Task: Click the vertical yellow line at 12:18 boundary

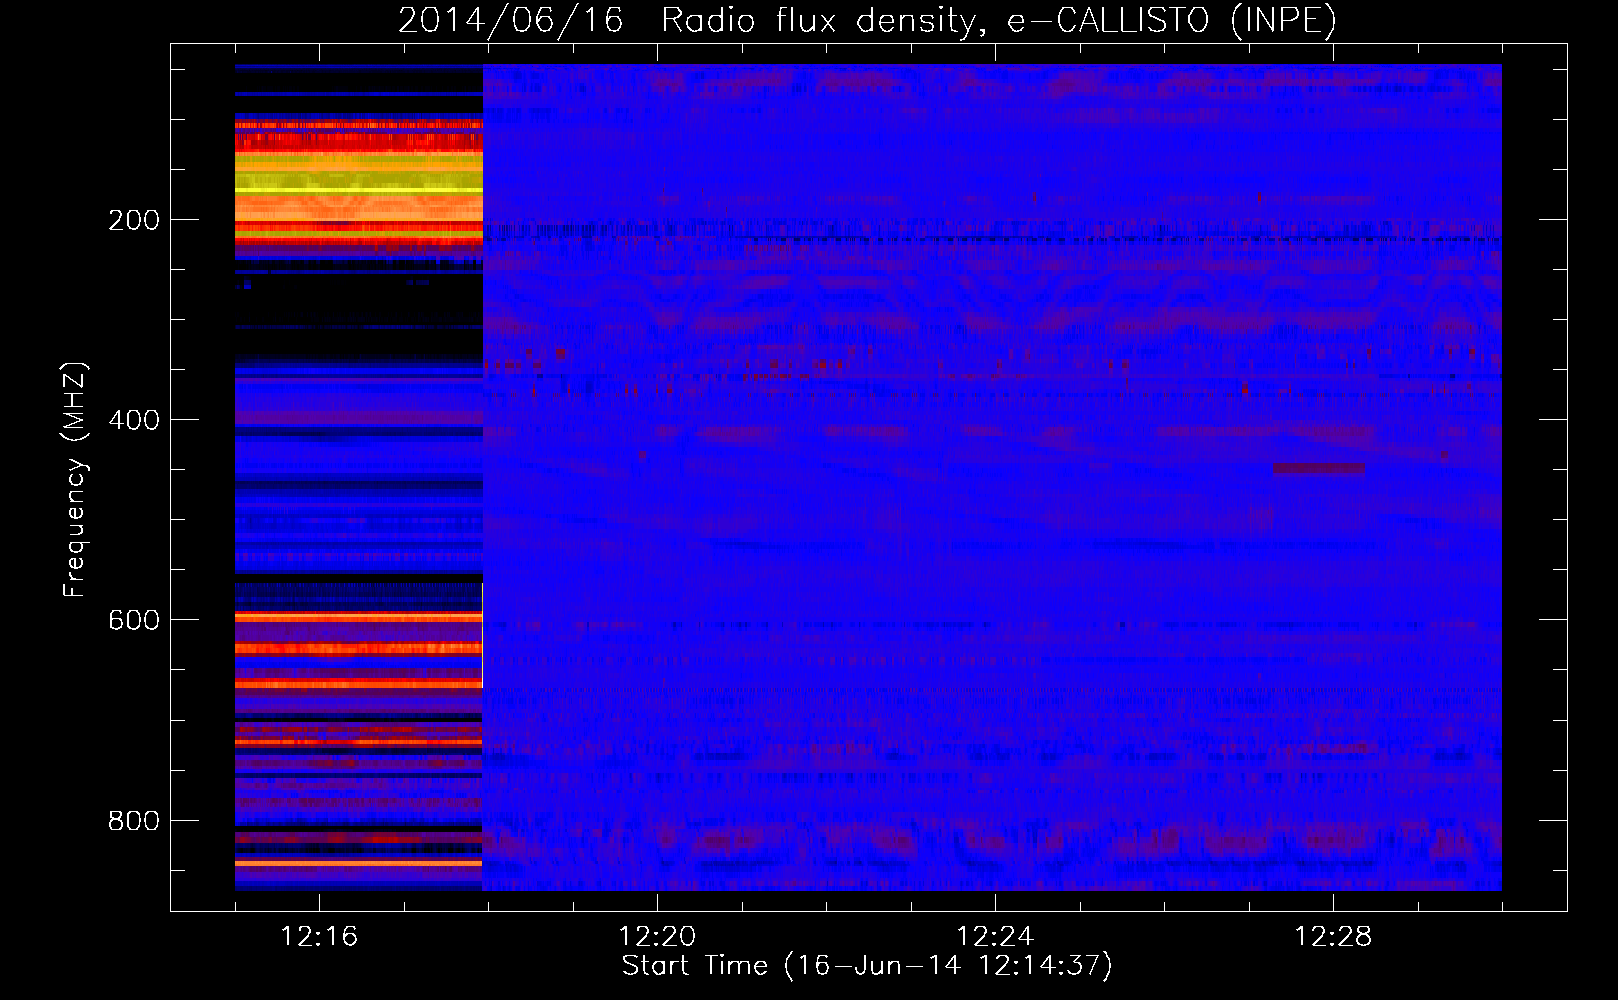Action: [x=482, y=635]
